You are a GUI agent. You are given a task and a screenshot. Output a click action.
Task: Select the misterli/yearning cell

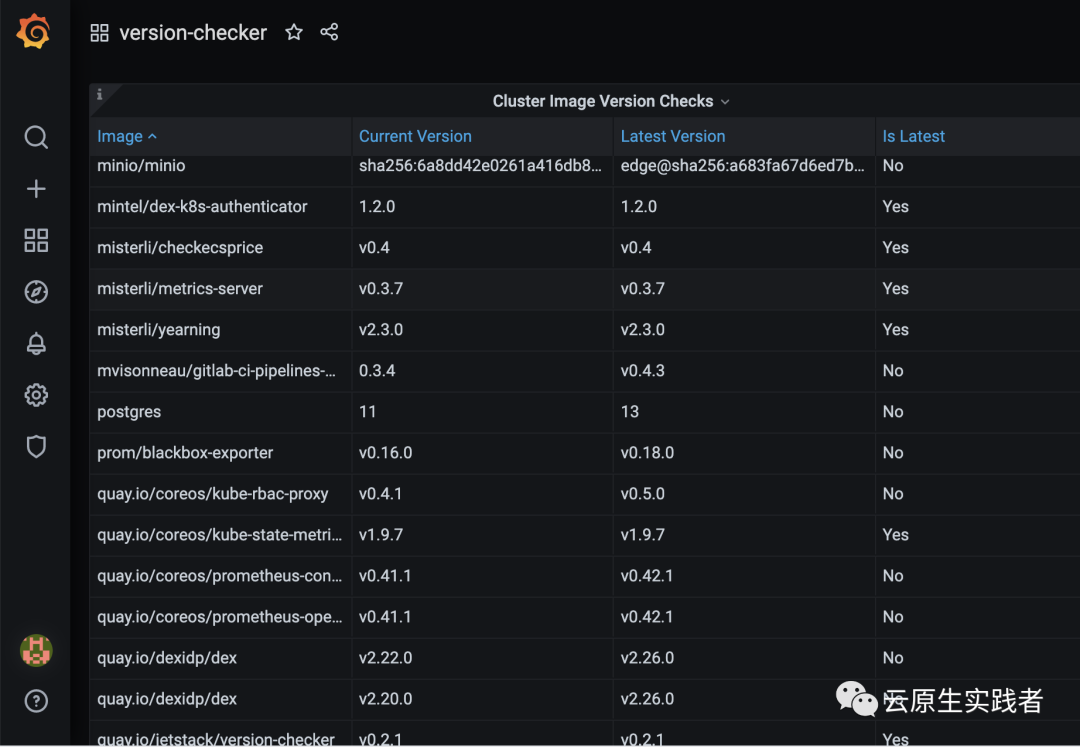point(220,330)
